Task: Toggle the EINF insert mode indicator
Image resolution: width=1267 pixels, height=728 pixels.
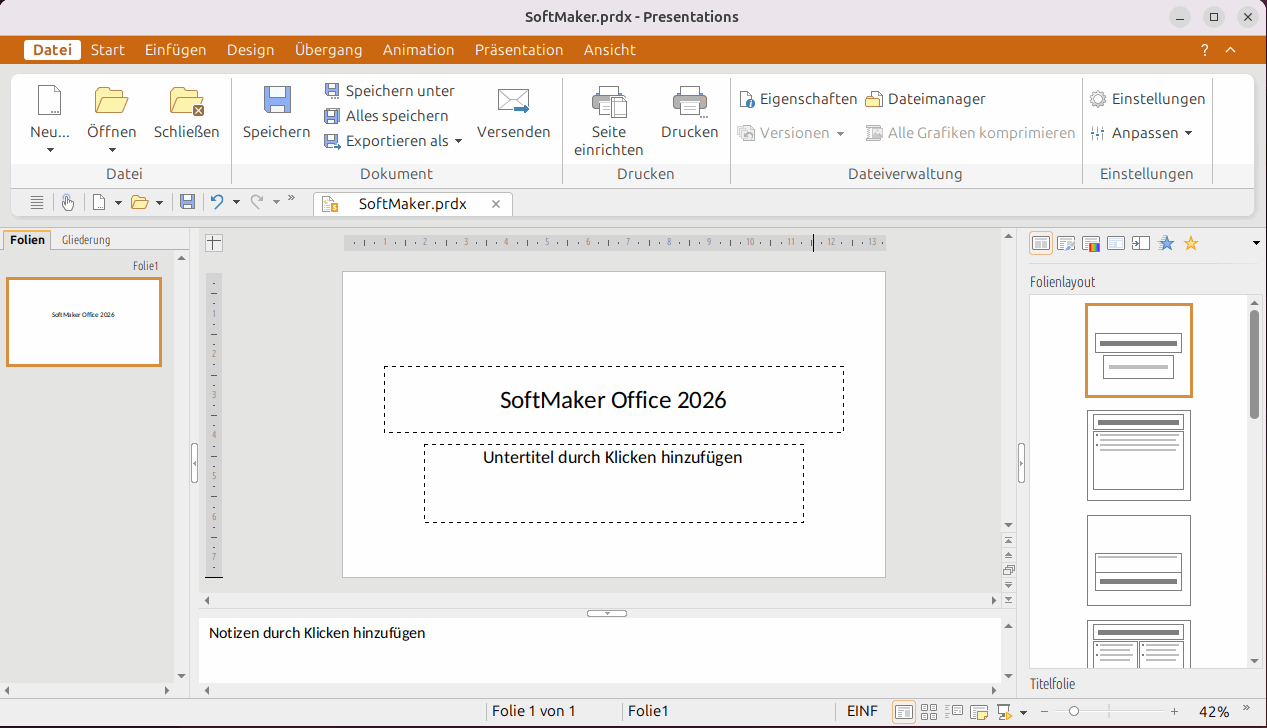Action: click(862, 711)
